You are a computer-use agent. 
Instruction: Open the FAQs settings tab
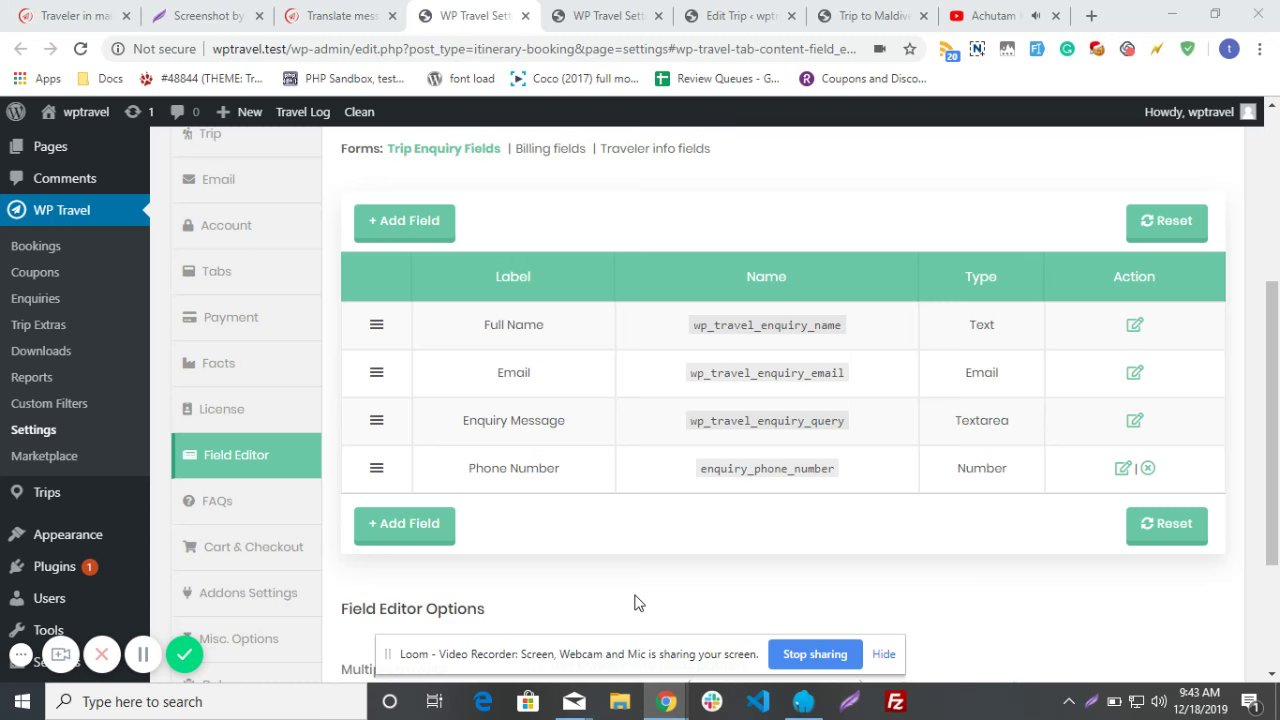pyautogui.click(x=246, y=501)
